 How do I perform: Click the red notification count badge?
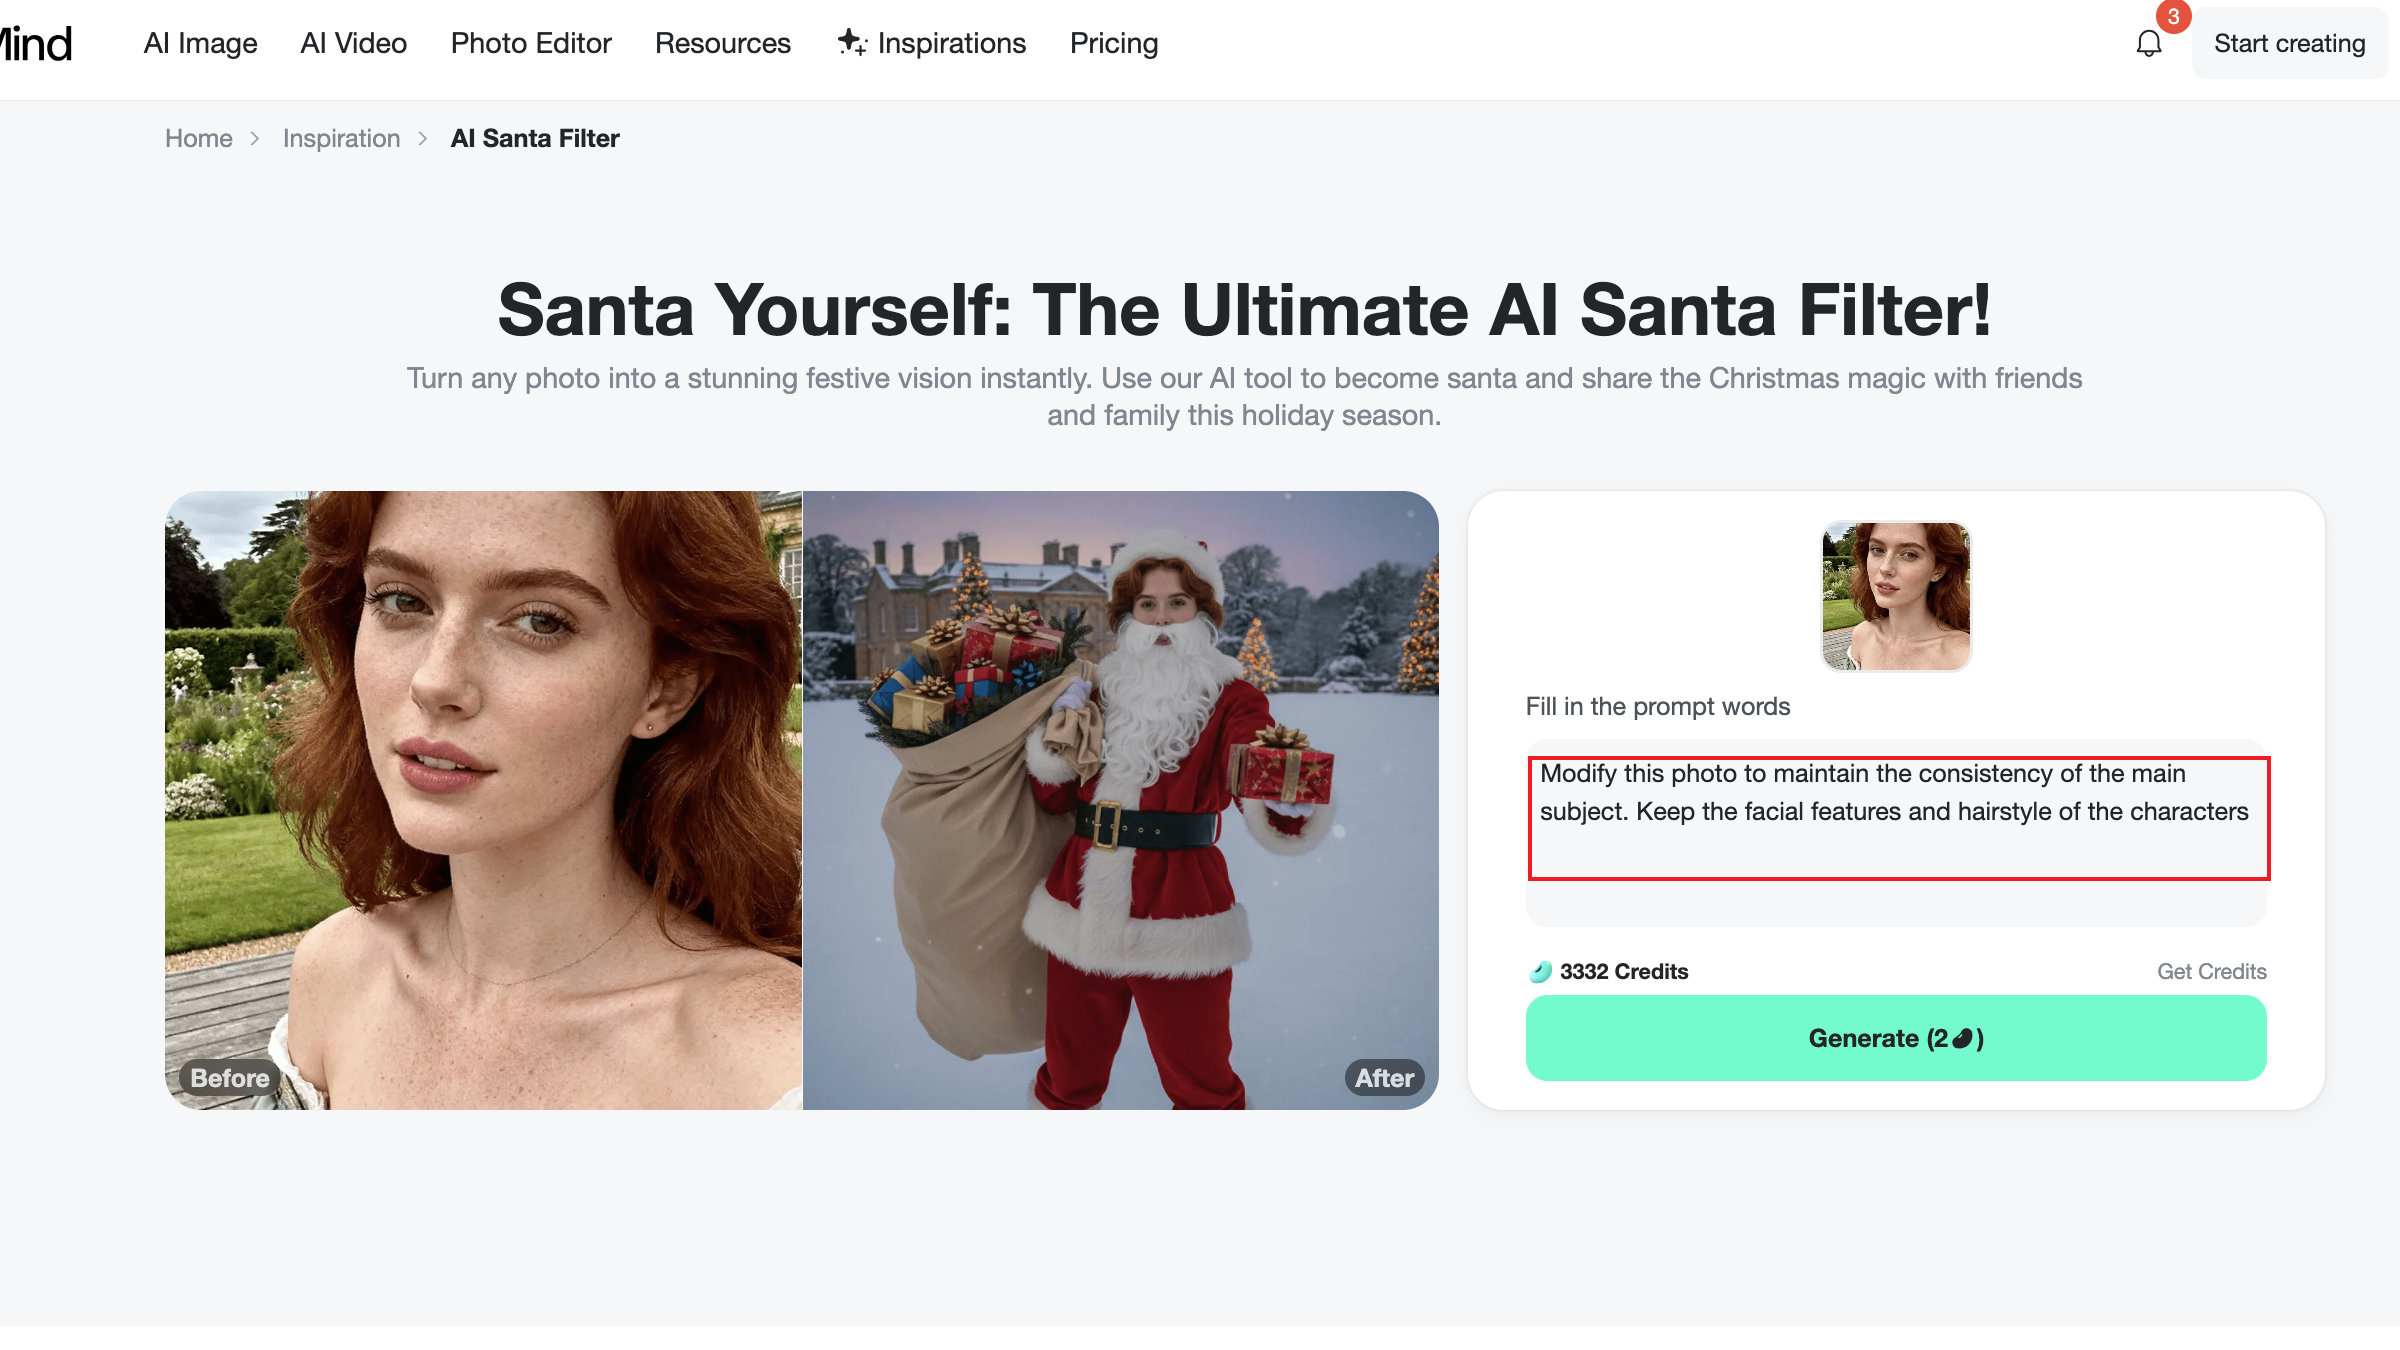(2173, 17)
